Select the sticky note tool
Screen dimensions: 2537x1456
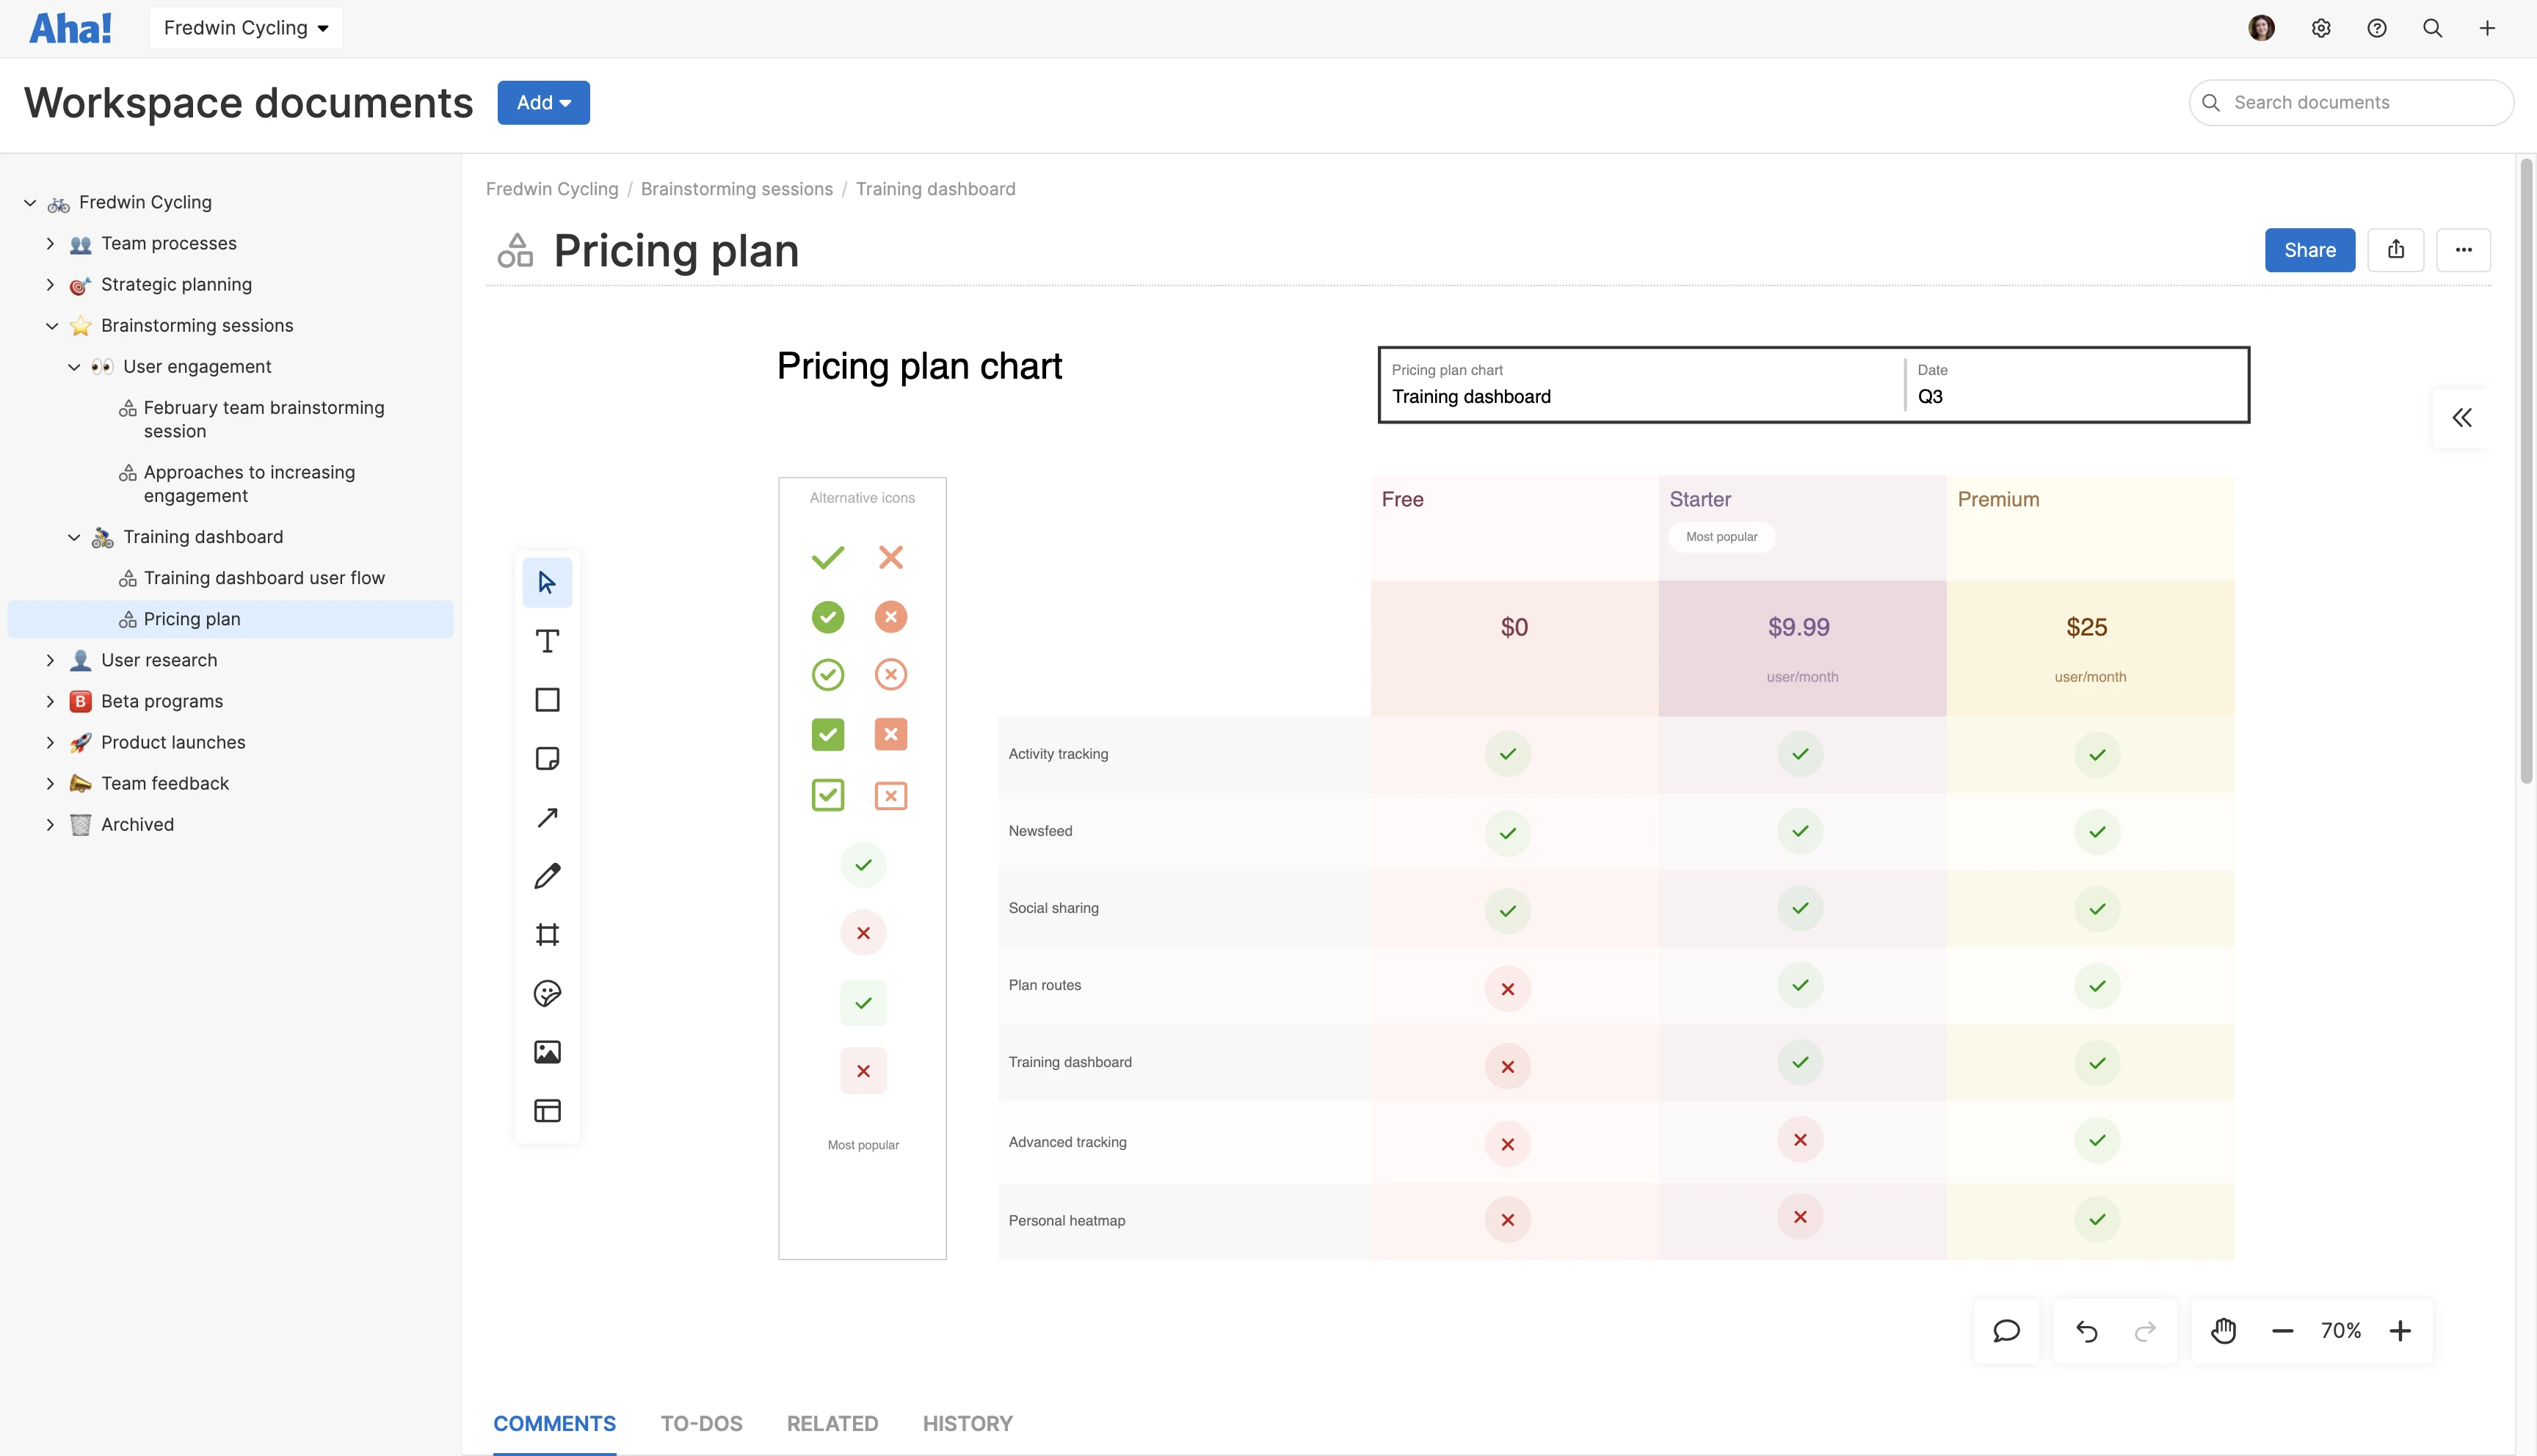(547, 758)
